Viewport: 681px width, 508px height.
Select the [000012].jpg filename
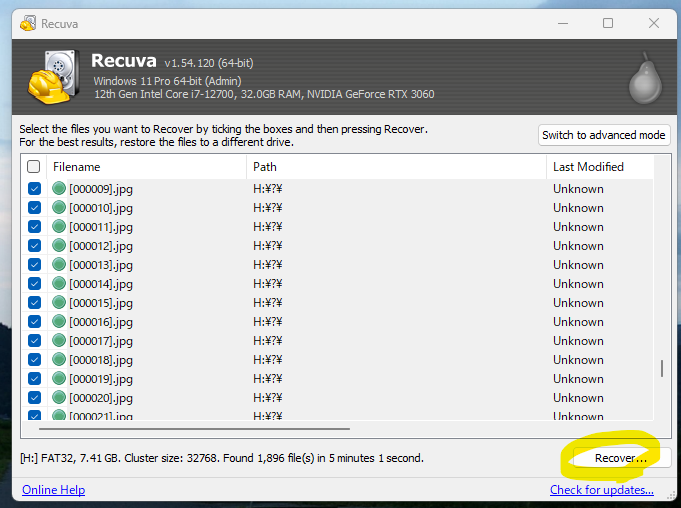coord(101,246)
